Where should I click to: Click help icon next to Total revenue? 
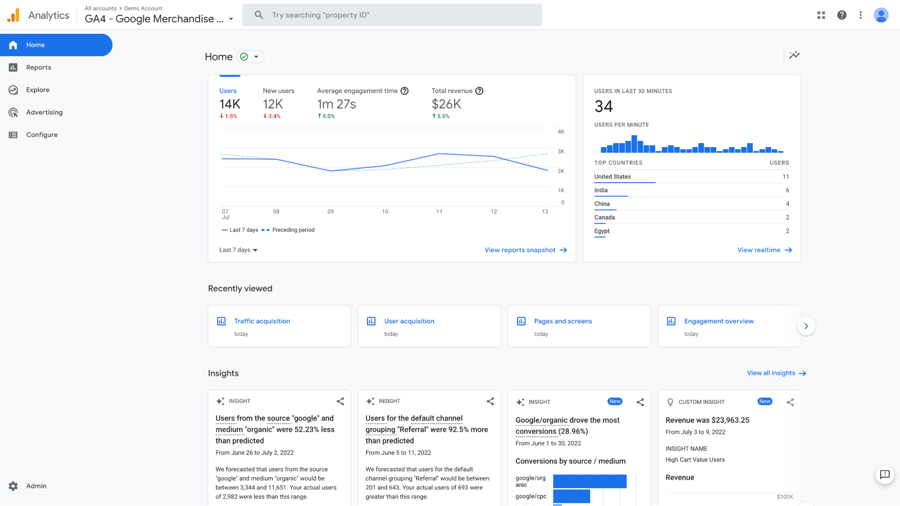pos(479,91)
